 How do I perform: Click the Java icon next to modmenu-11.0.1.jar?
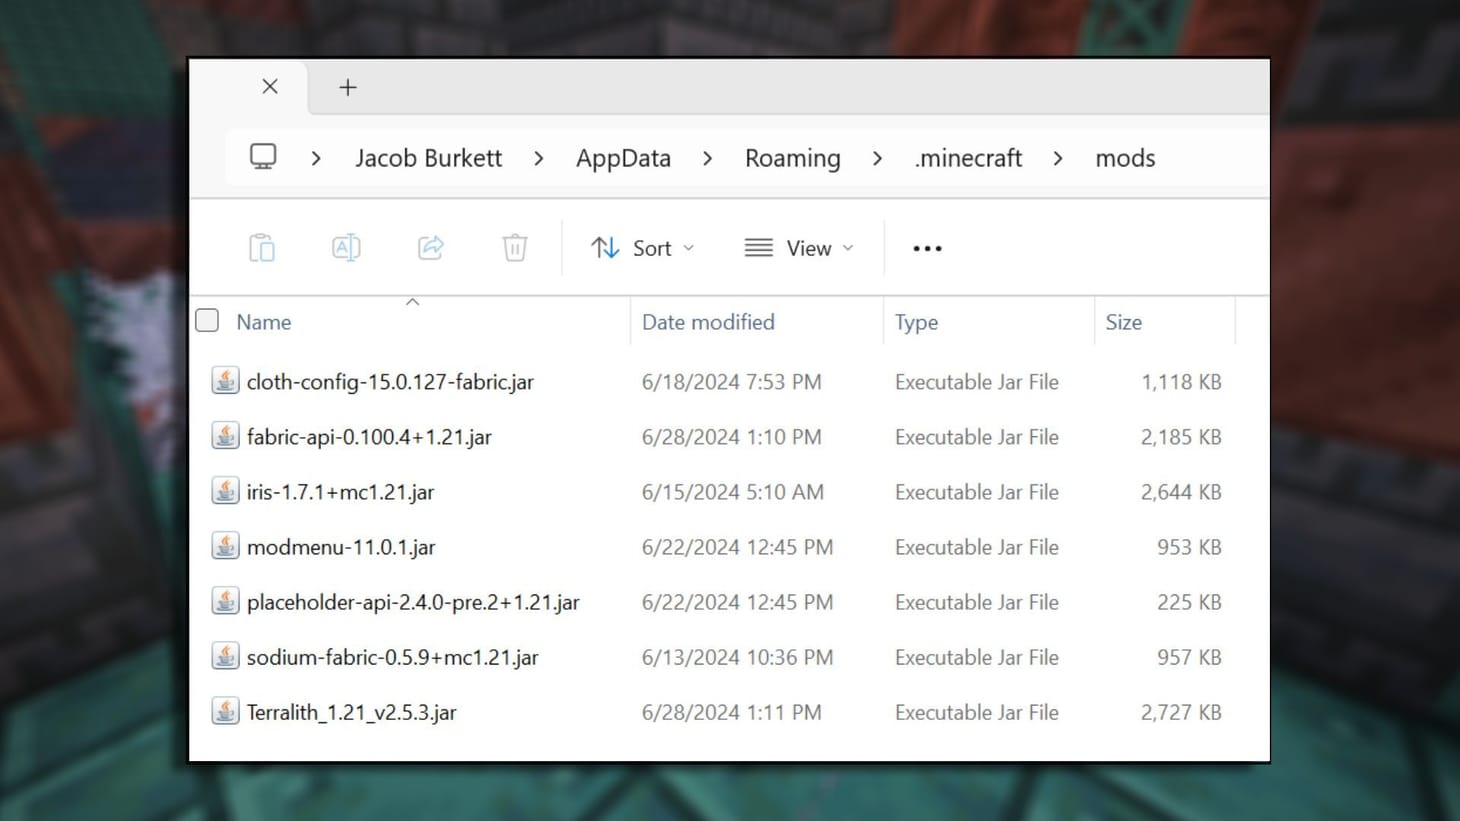pyautogui.click(x=225, y=546)
